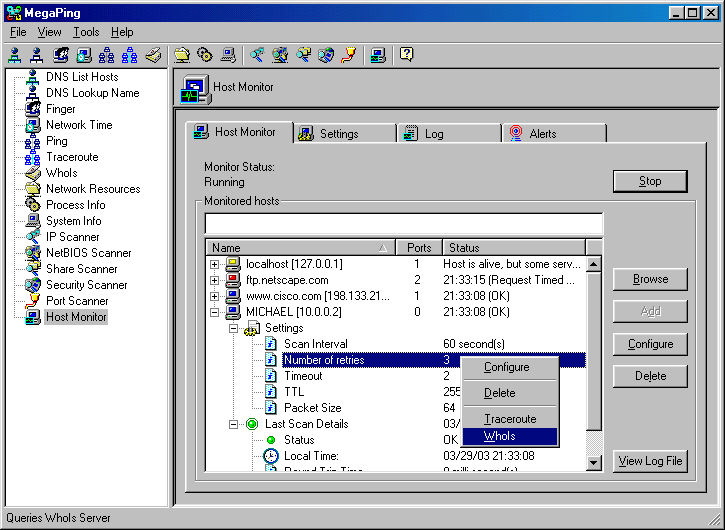Select Port Scanner in left tree
Viewport: 725px width, 530px height.
[77, 301]
